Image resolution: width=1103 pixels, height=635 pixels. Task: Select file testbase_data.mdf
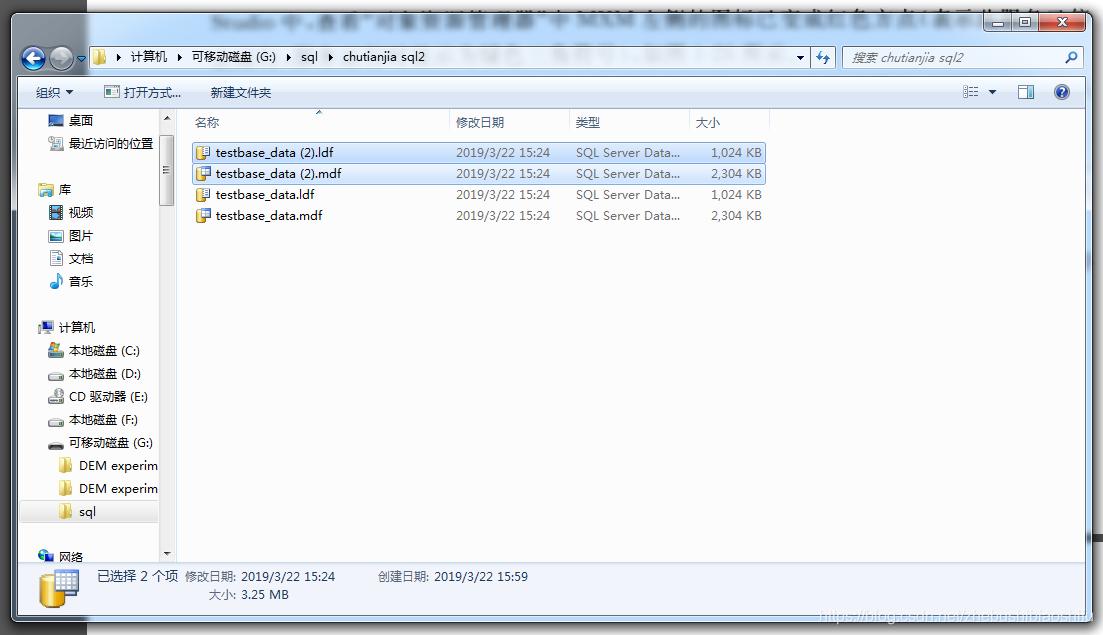click(478, 216)
